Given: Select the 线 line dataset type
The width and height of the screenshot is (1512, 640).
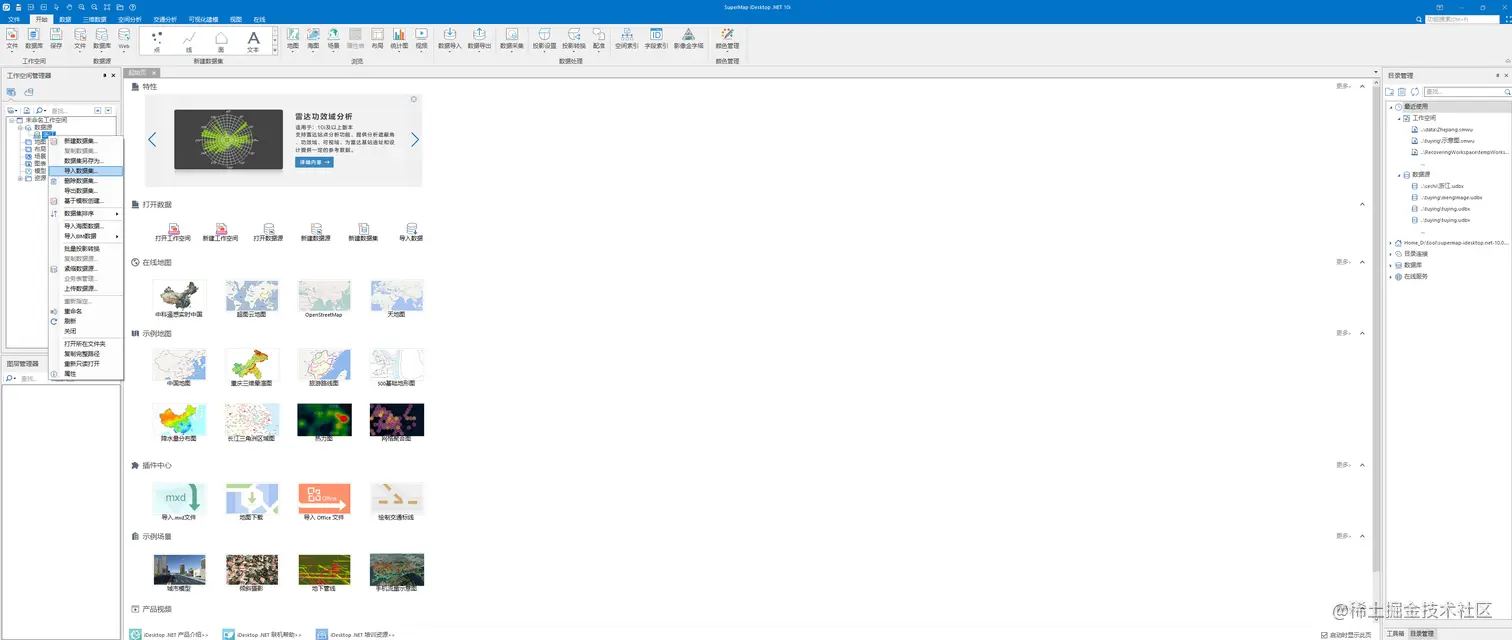Looking at the screenshot, I should [189, 41].
